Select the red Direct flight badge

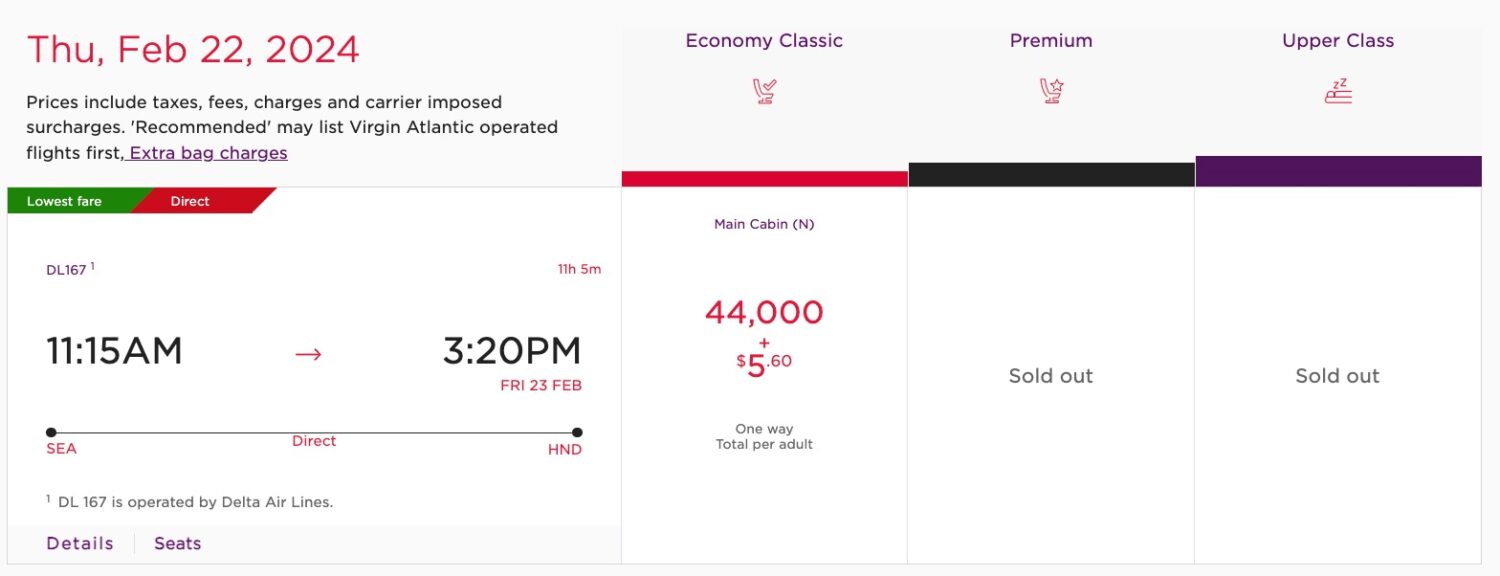pos(190,201)
